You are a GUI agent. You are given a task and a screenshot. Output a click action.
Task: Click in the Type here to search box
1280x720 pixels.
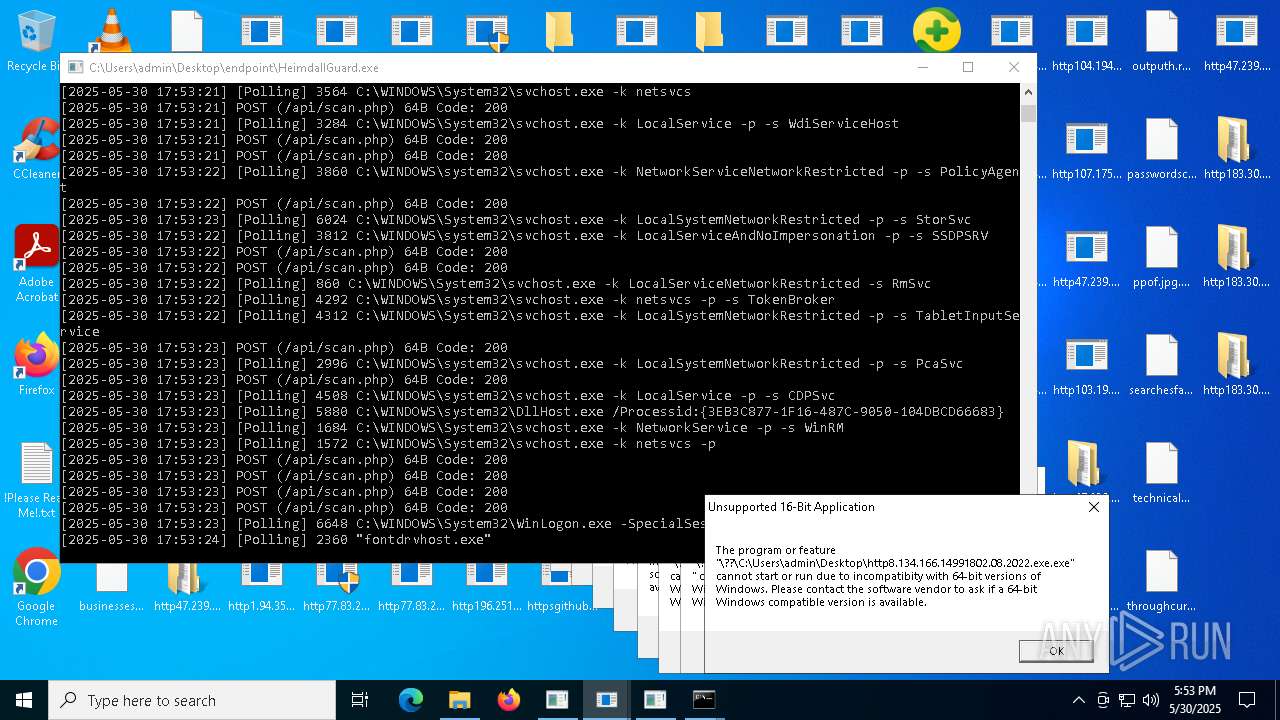[x=192, y=700]
